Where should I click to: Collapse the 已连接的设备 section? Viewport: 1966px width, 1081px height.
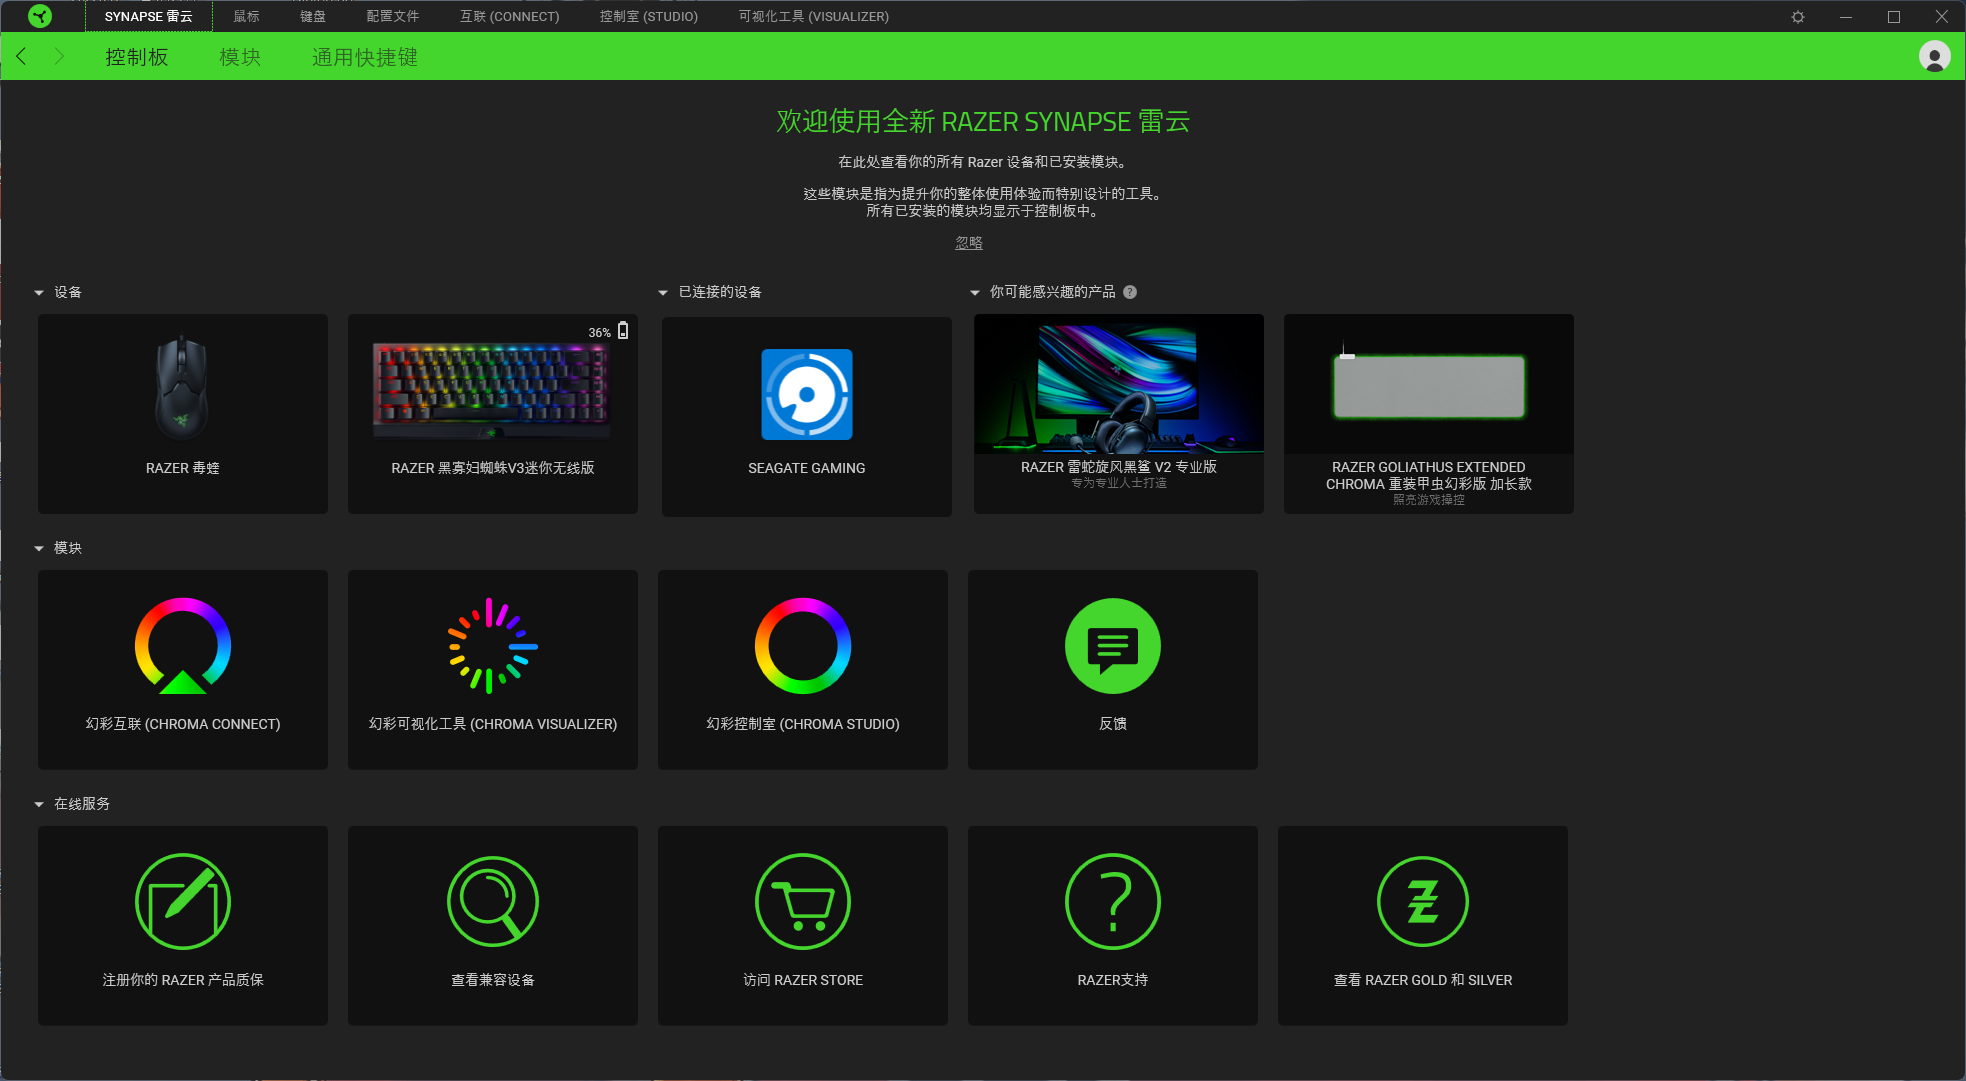[x=662, y=293]
